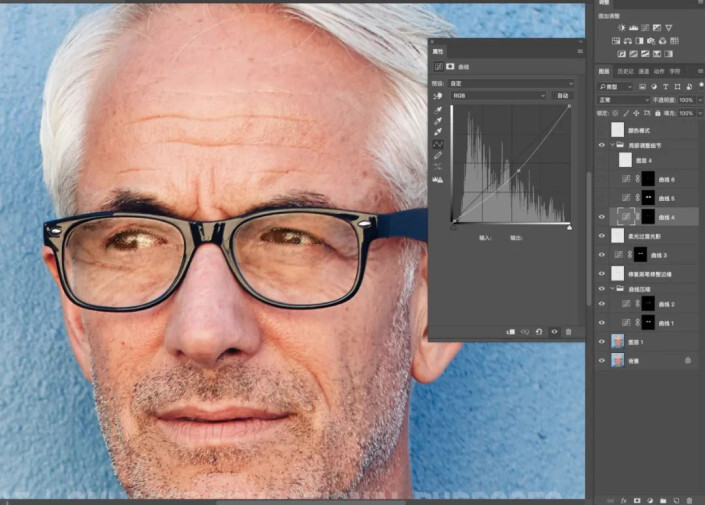This screenshot has width=705, height=505.
Task: Add a layer mask from Layers panel bottom
Action: 636,497
